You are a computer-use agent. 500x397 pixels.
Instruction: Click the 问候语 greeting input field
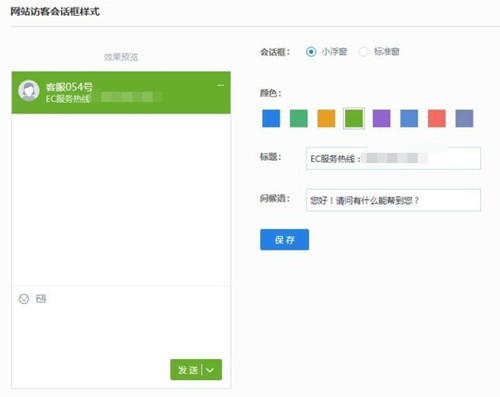pyautogui.click(x=393, y=200)
